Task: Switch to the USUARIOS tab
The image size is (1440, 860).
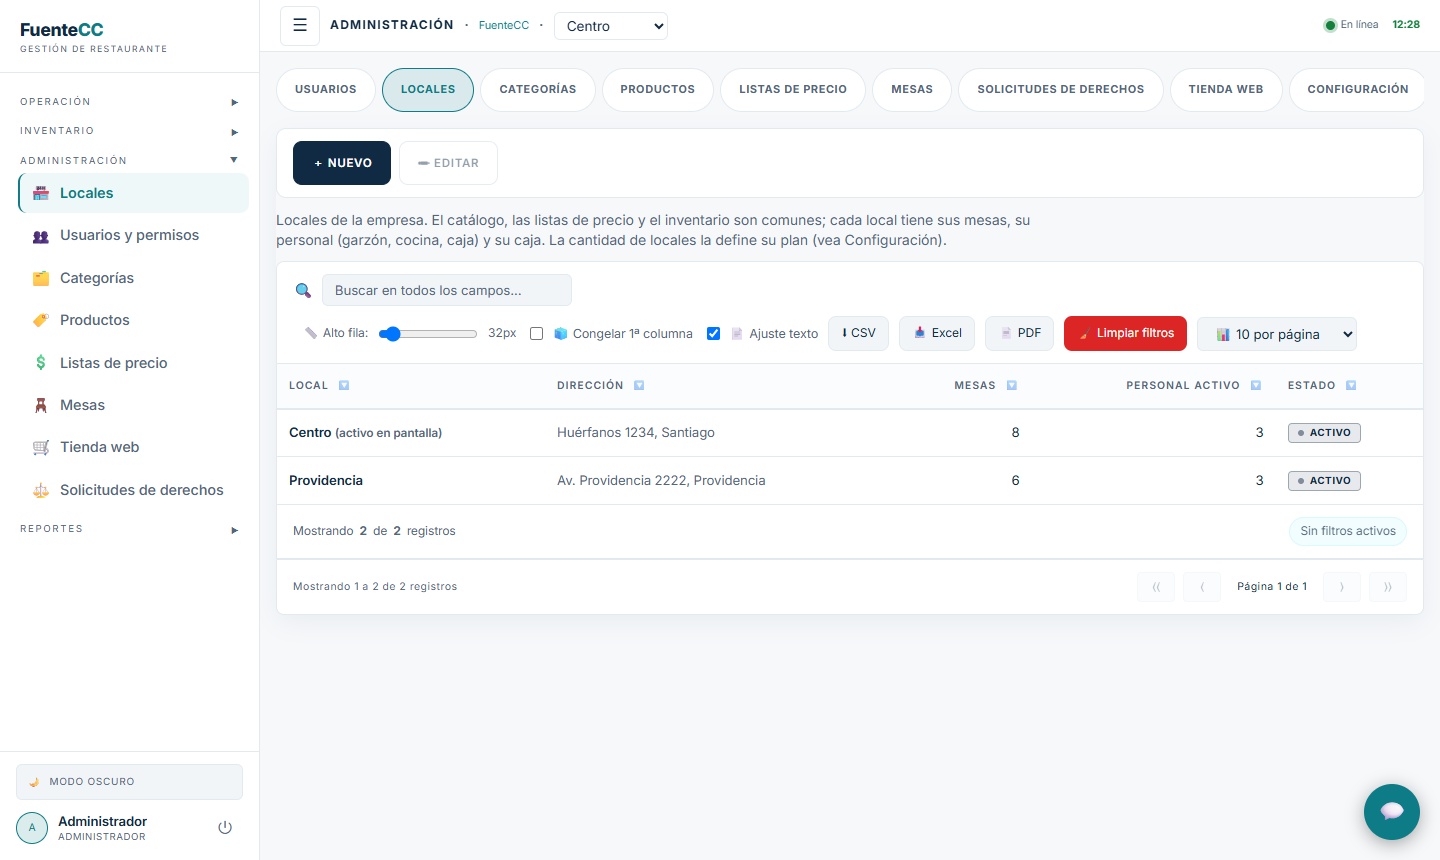Action: pyautogui.click(x=326, y=90)
